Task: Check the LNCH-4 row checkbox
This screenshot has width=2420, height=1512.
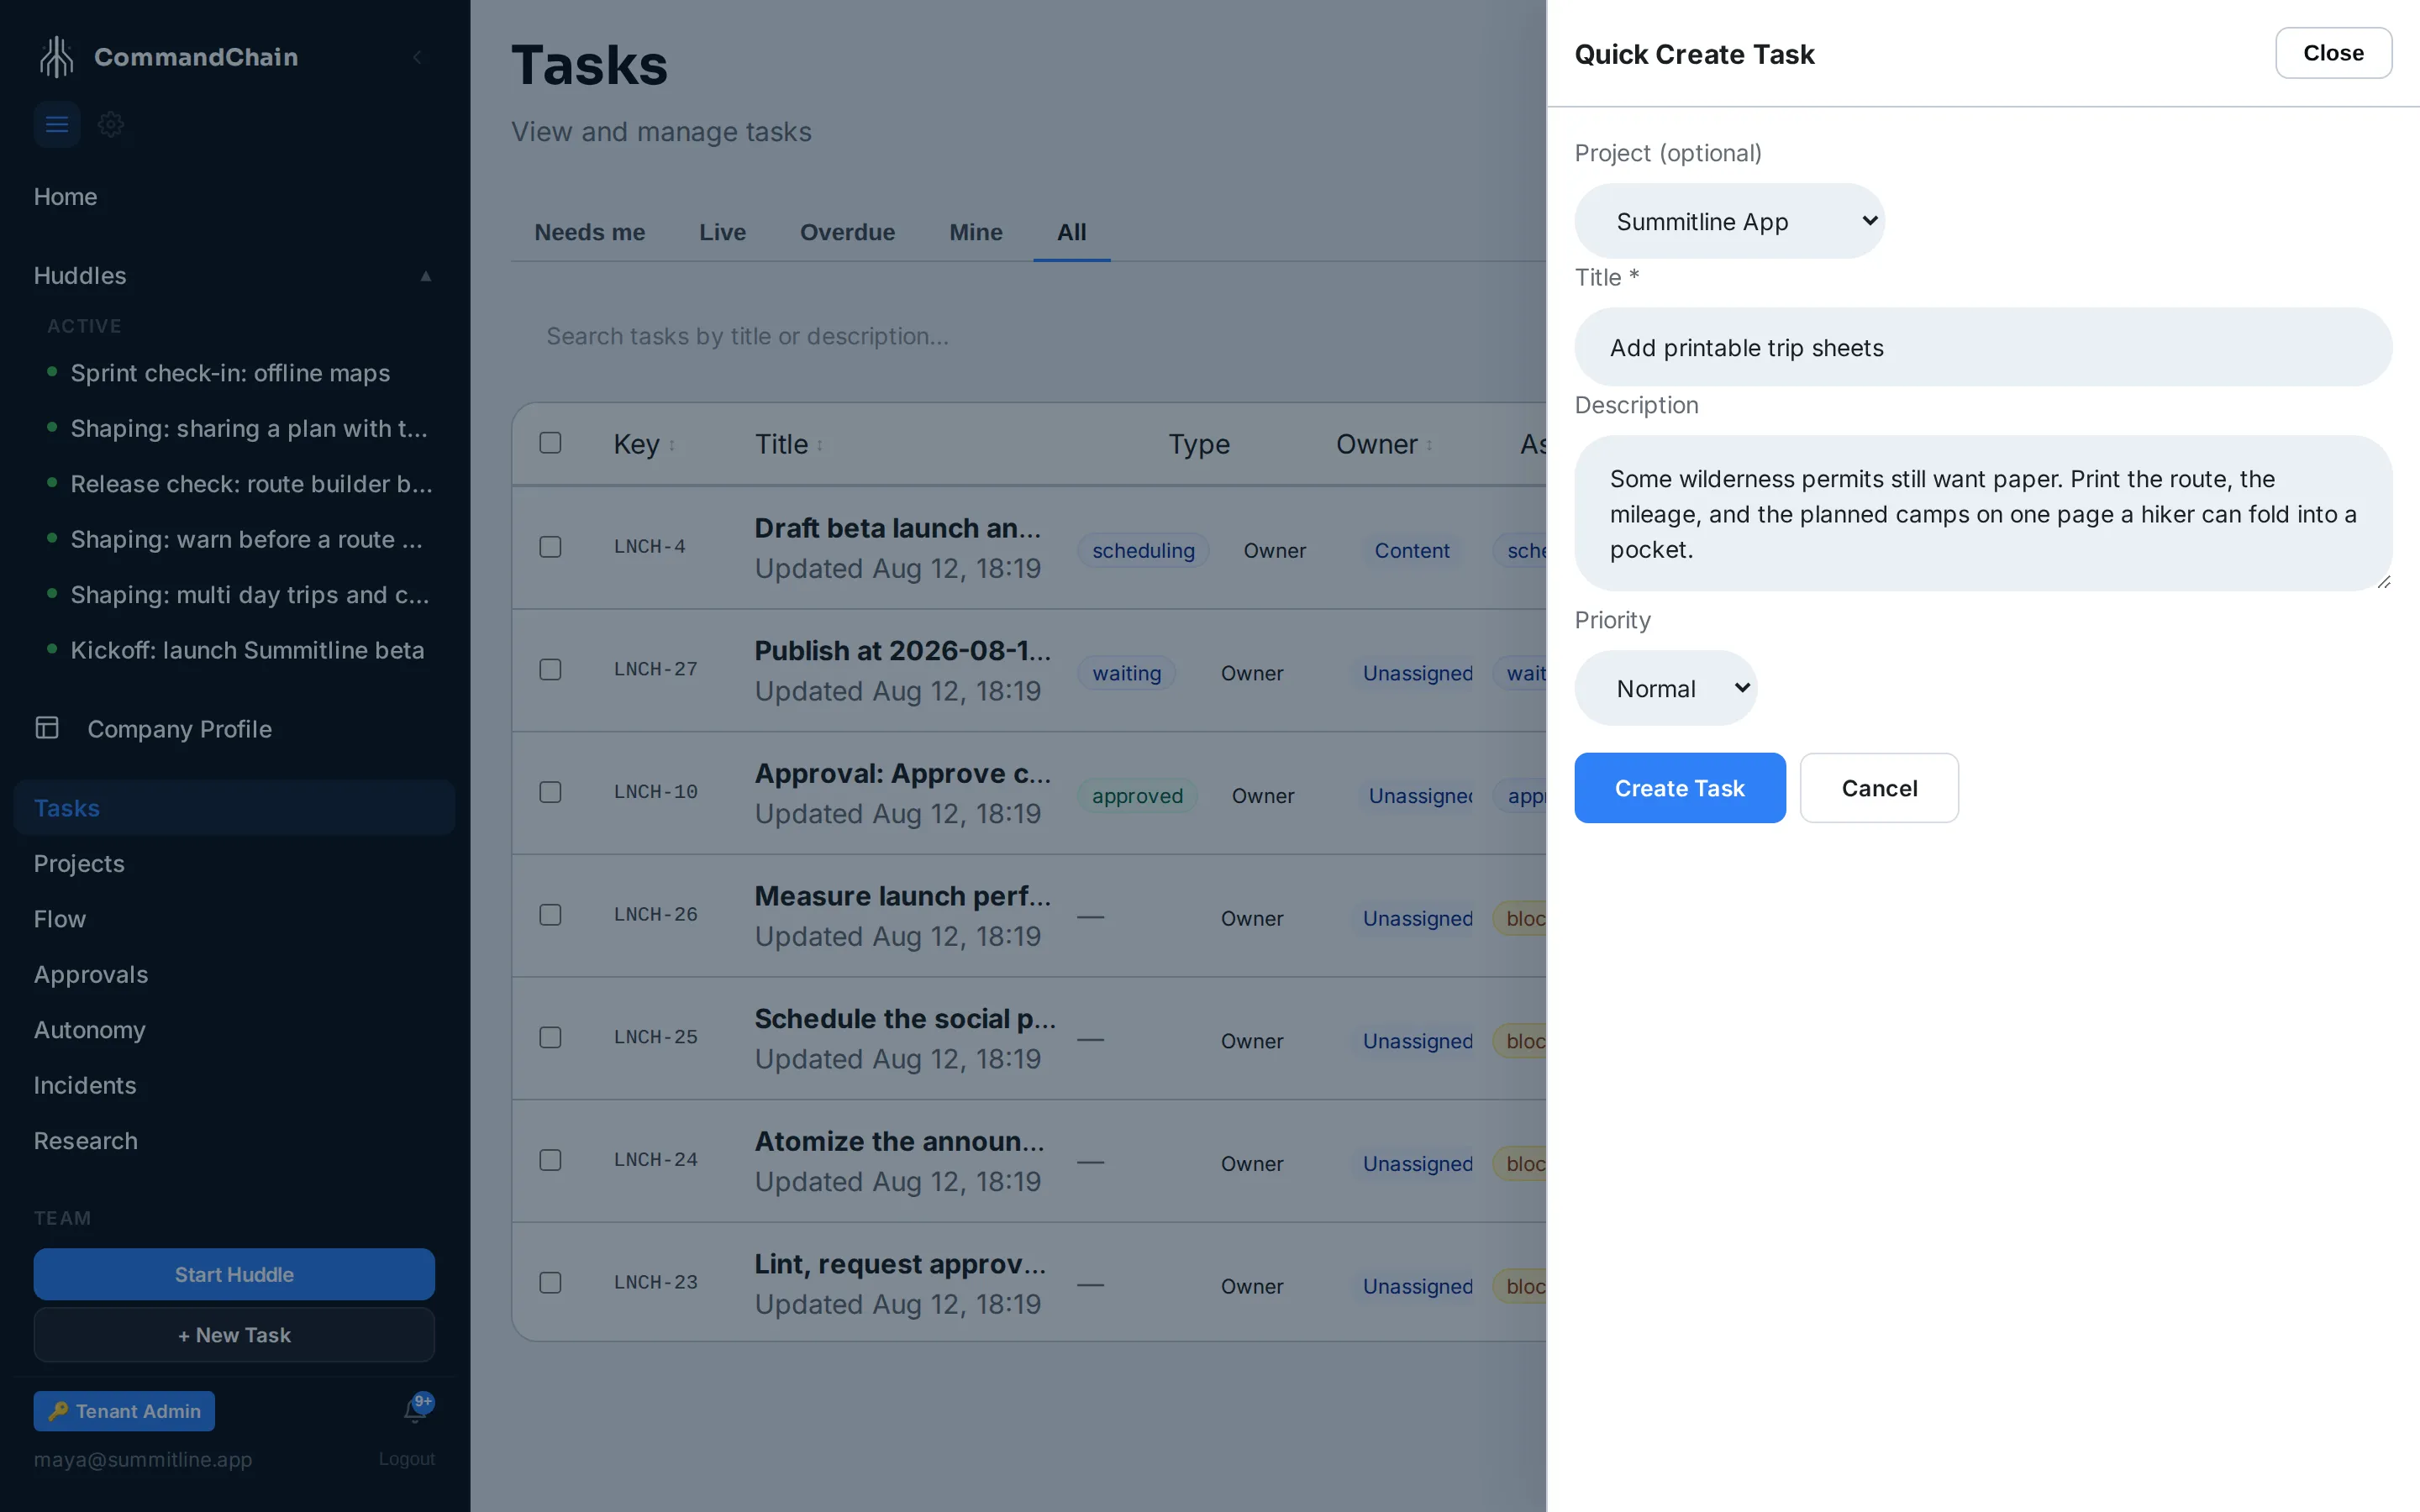Action: pos(550,546)
